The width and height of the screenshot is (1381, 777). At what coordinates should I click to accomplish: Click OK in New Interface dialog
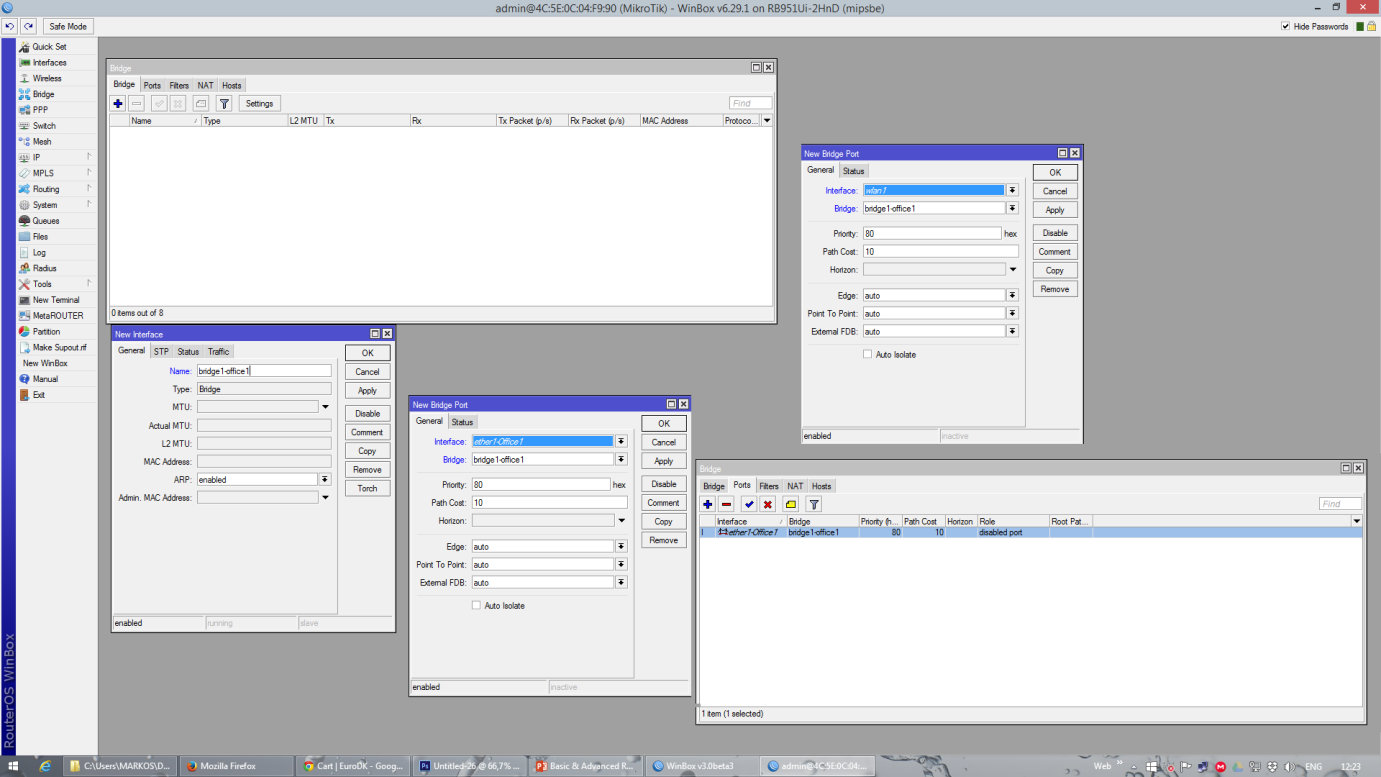(x=367, y=353)
